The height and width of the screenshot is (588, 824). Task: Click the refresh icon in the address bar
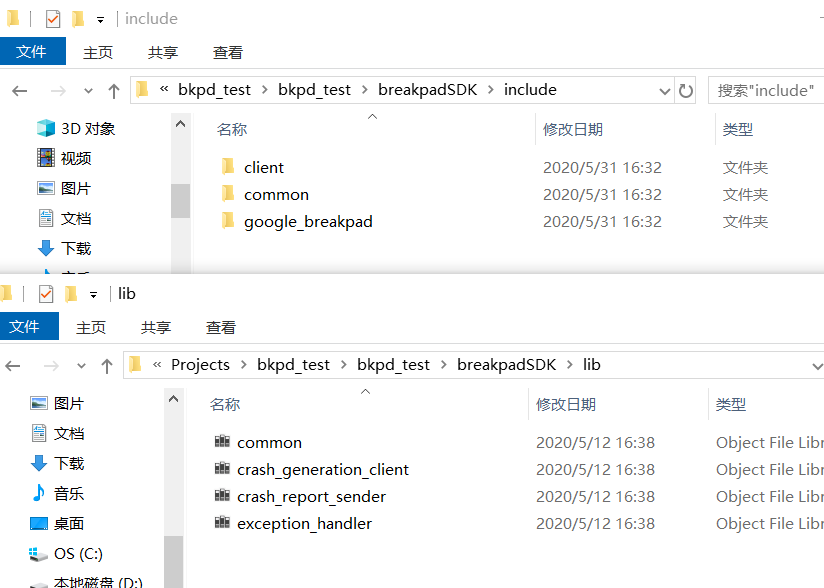[x=685, y=90]
